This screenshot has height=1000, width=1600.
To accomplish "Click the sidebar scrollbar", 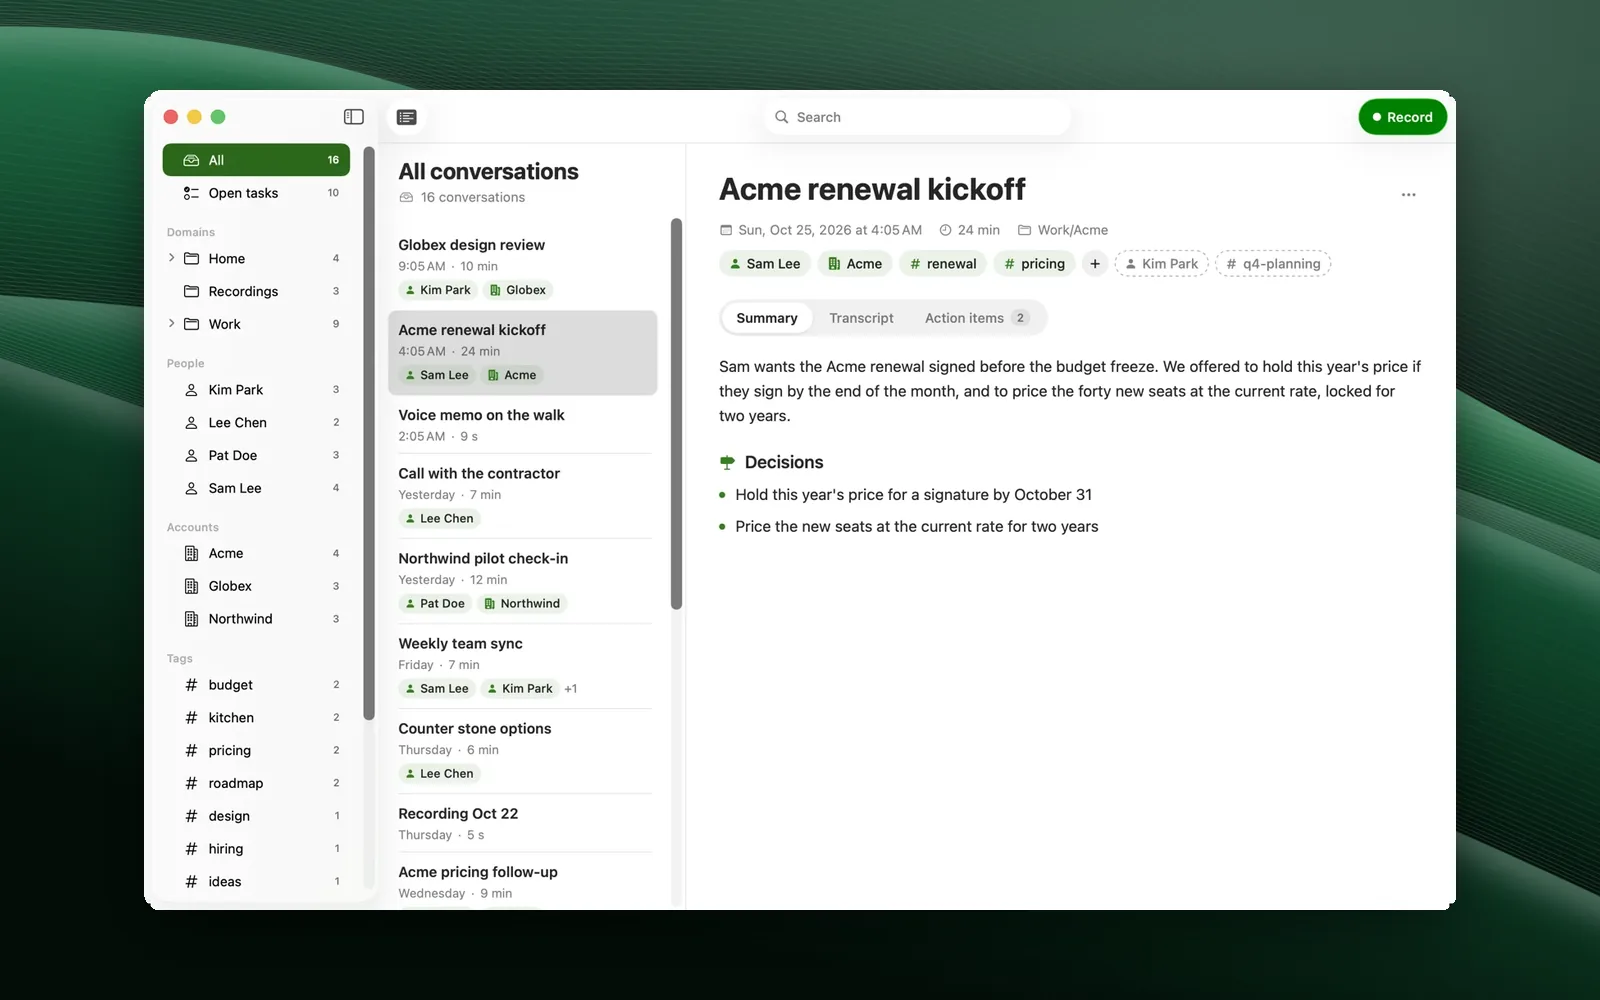I will [x=369, y=434].
